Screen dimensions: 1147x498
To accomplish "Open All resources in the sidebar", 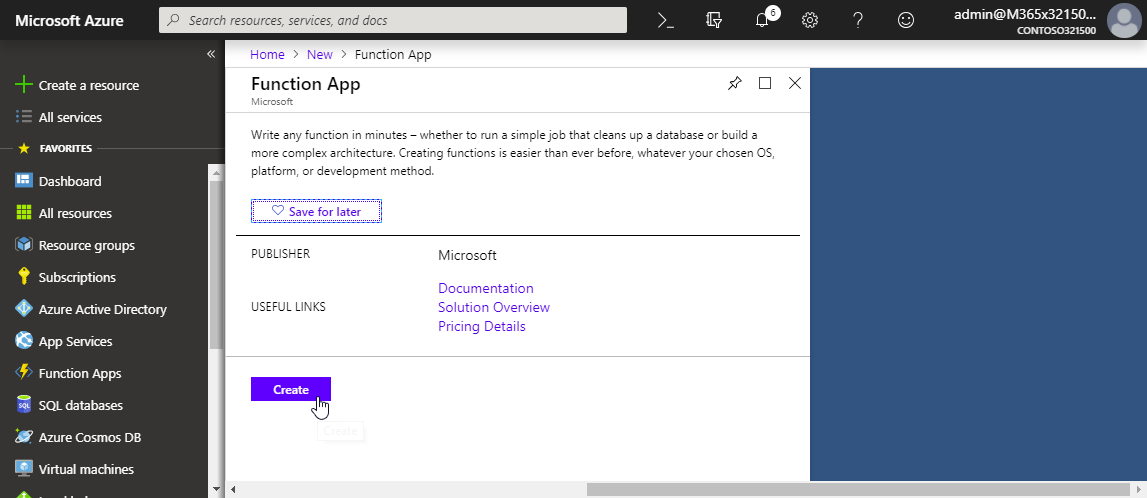I will click(75, 214).
